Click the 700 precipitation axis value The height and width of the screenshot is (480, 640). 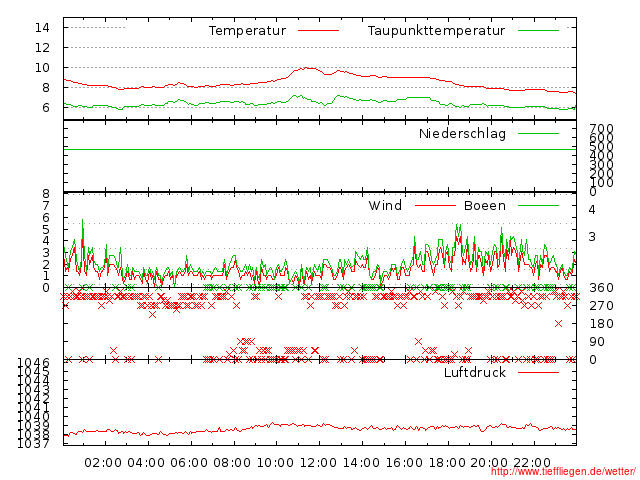tap(601, 129)
